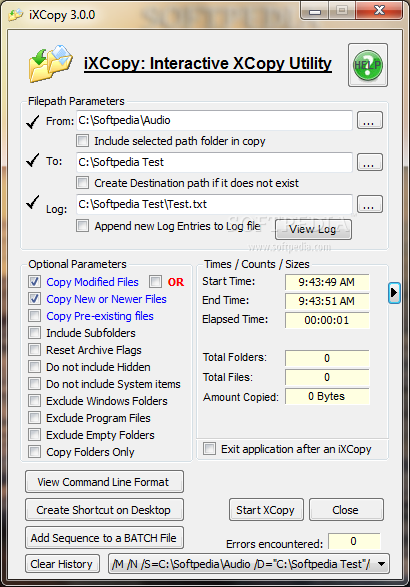Click the Close button at bottom
The height and width of the screenshot is (587, 410).
(346, 510)
